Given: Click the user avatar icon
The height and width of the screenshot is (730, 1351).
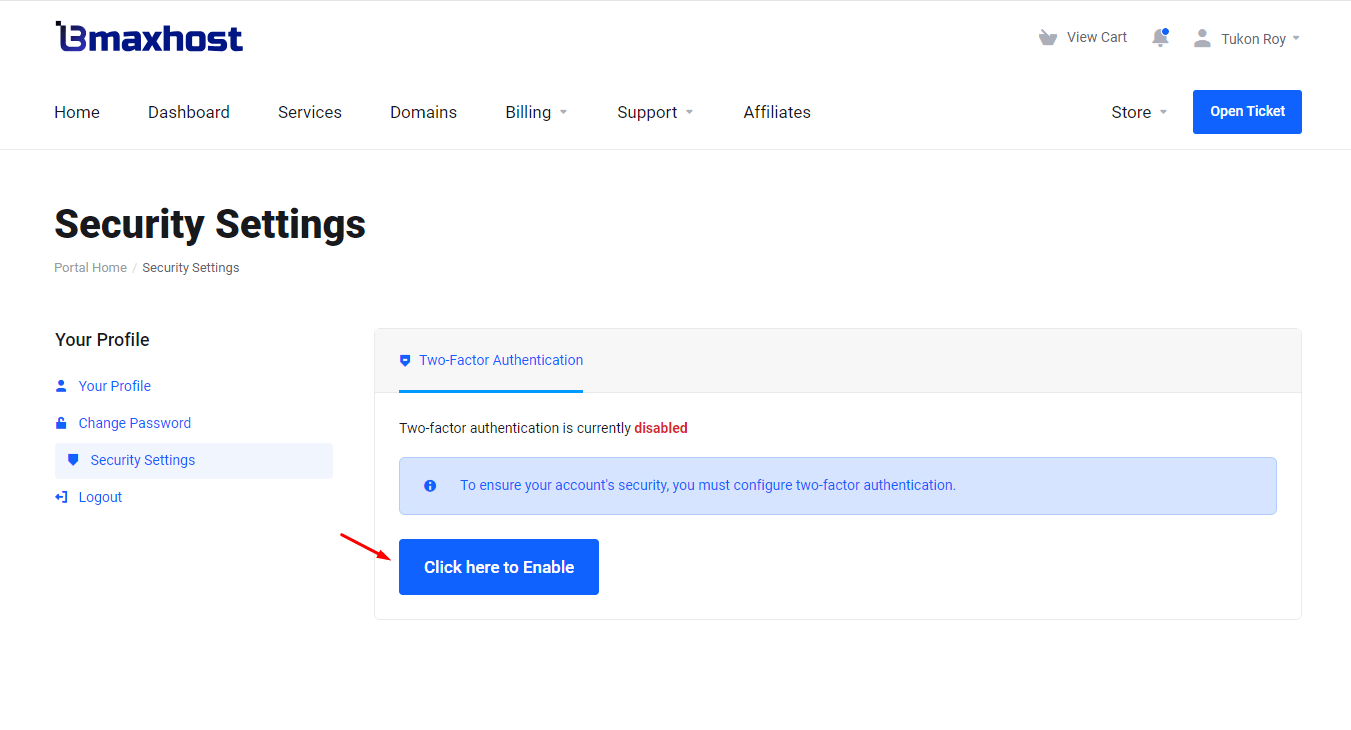Looking at the screenshot, I should point(1202,38).
